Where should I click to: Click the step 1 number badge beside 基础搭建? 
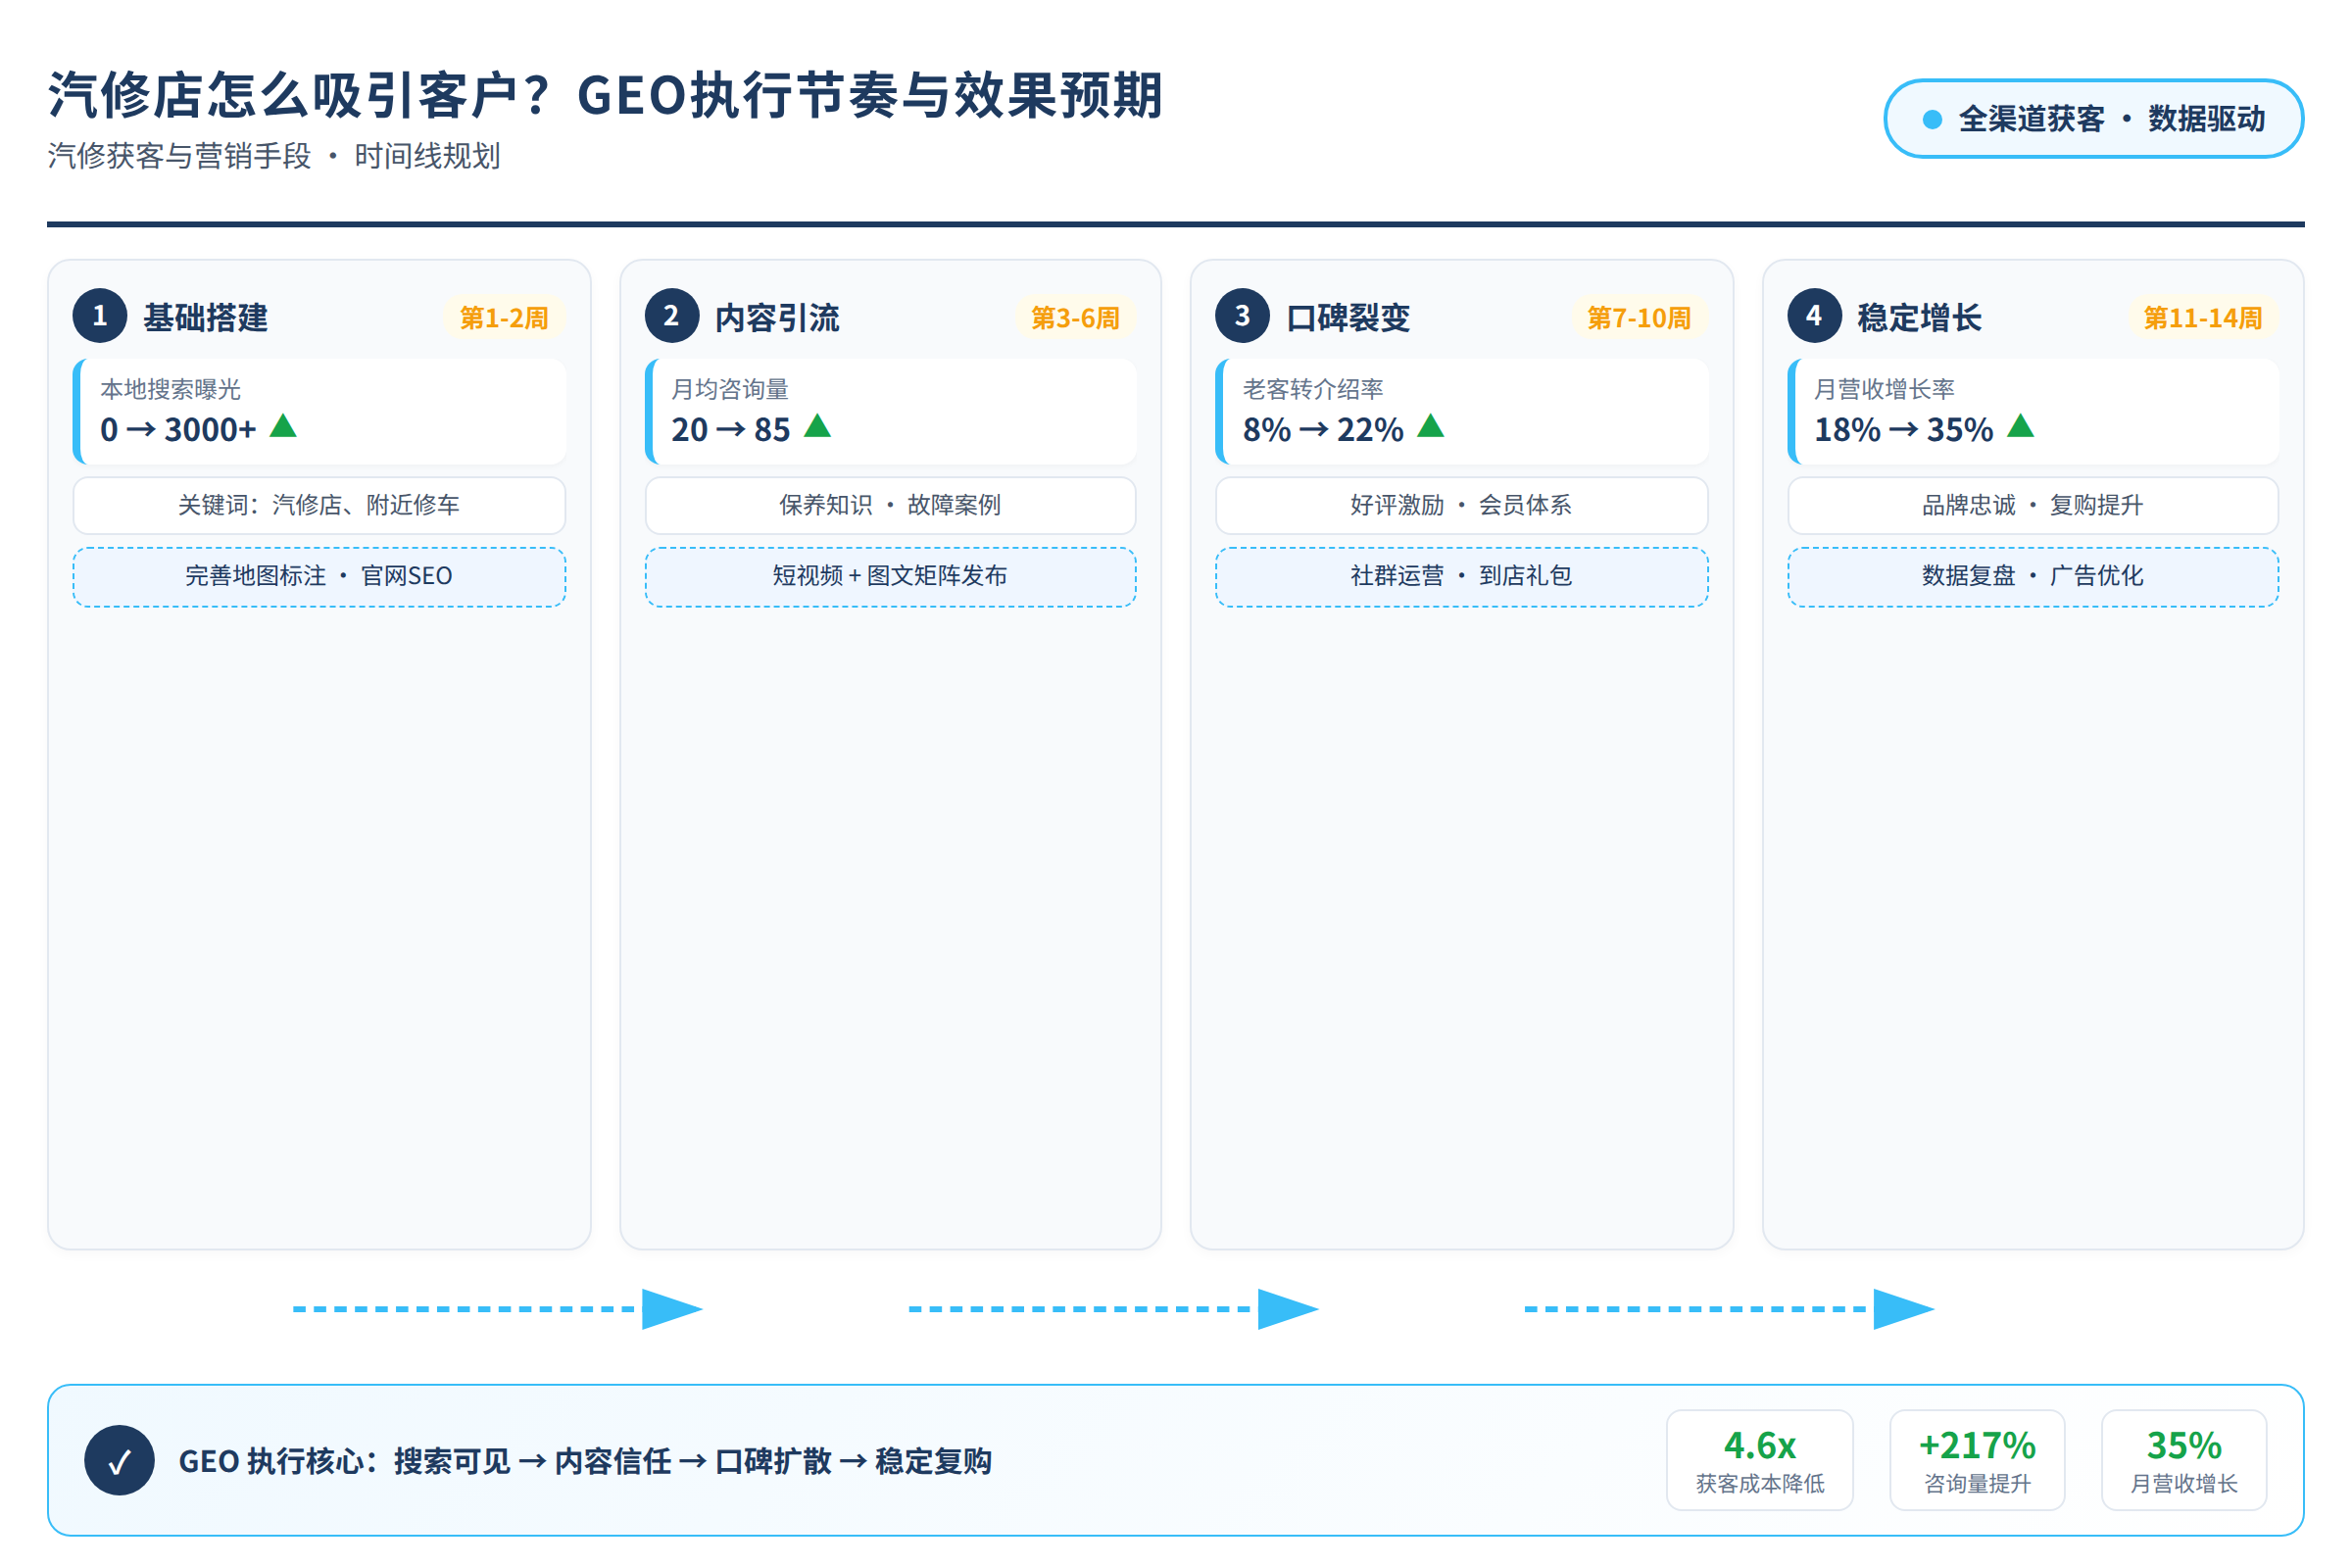tap(100, 316)
